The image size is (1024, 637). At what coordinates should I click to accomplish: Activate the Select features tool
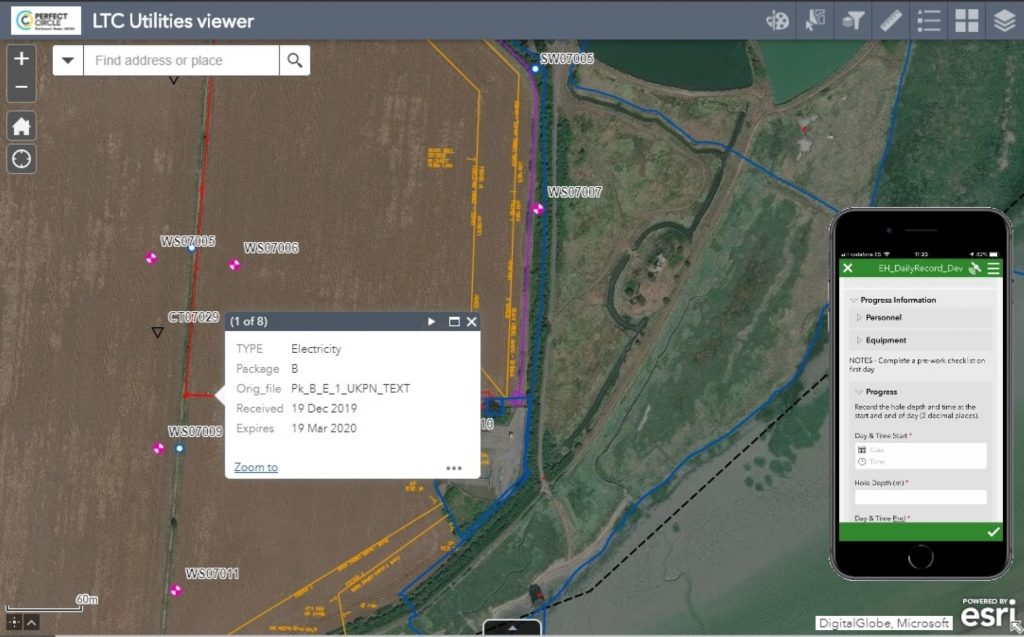pyautogui.click(x=815, y=20)
